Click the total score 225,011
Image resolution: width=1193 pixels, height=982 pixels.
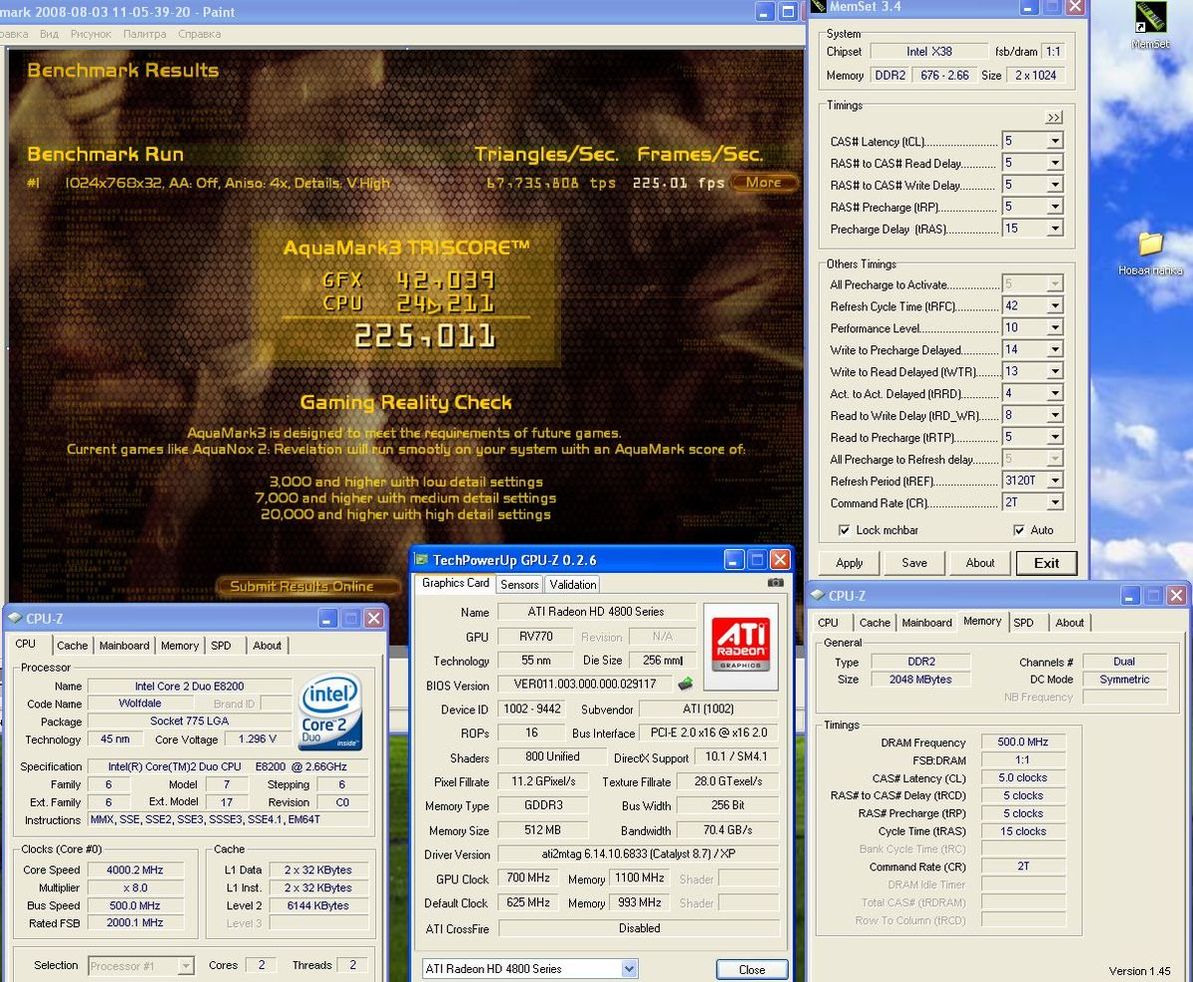tap(425, 336)
